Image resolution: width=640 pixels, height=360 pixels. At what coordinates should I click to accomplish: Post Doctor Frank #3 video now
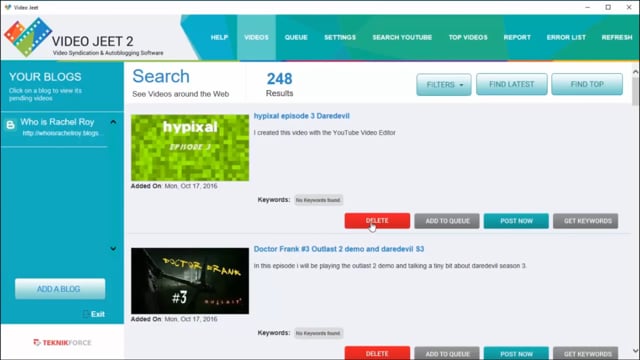click(x=516, y=353)
